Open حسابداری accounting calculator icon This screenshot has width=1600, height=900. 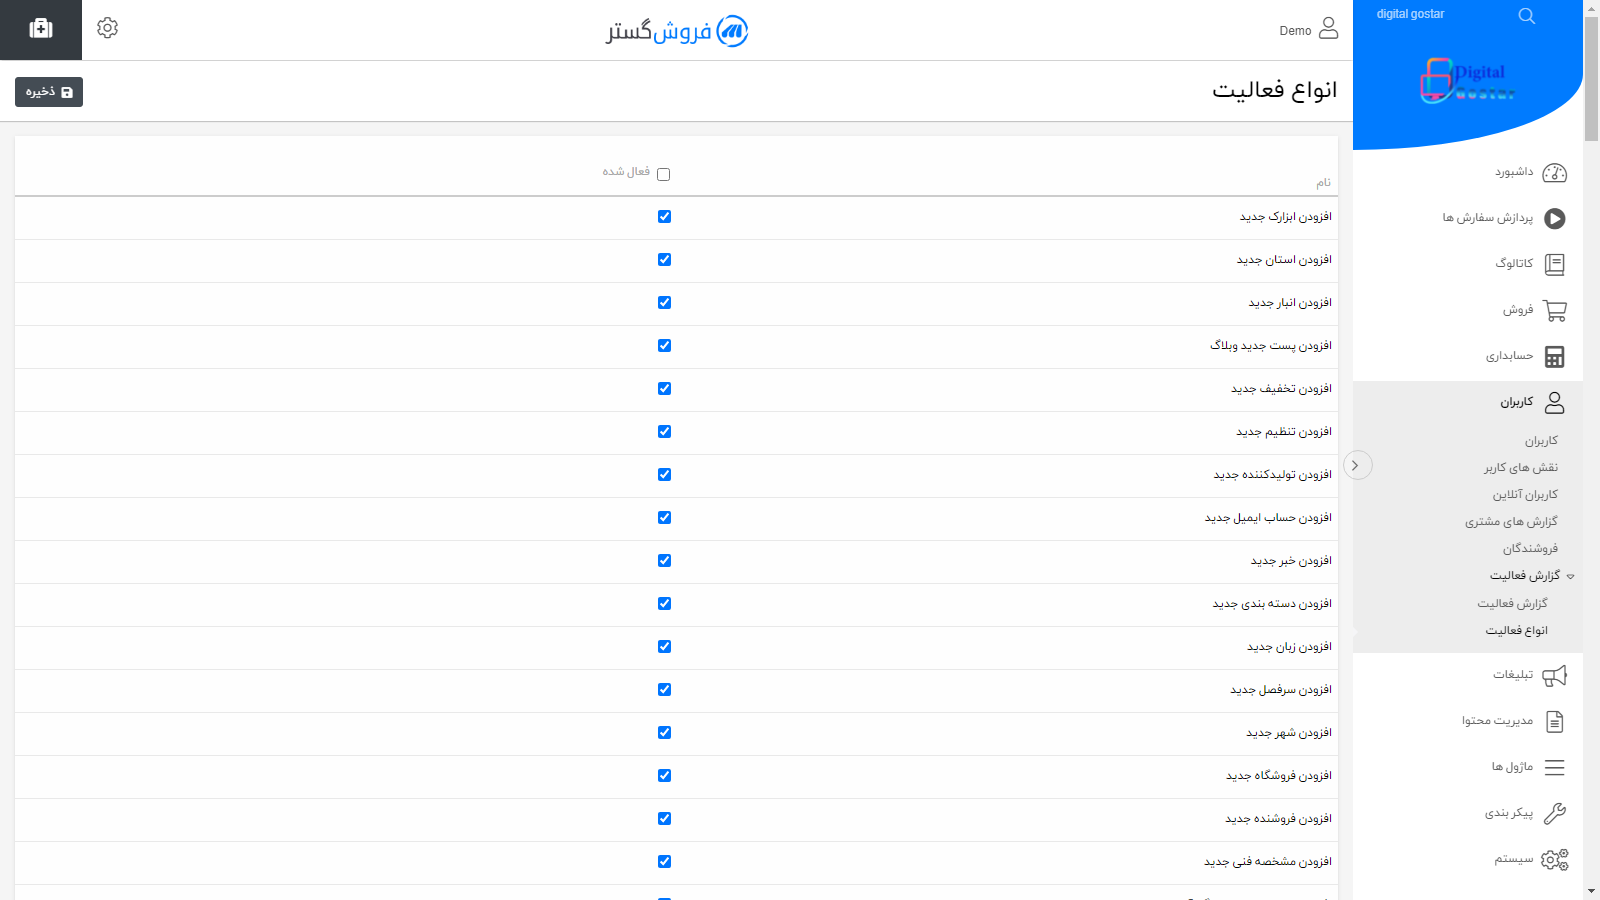tap(1554, 356)
